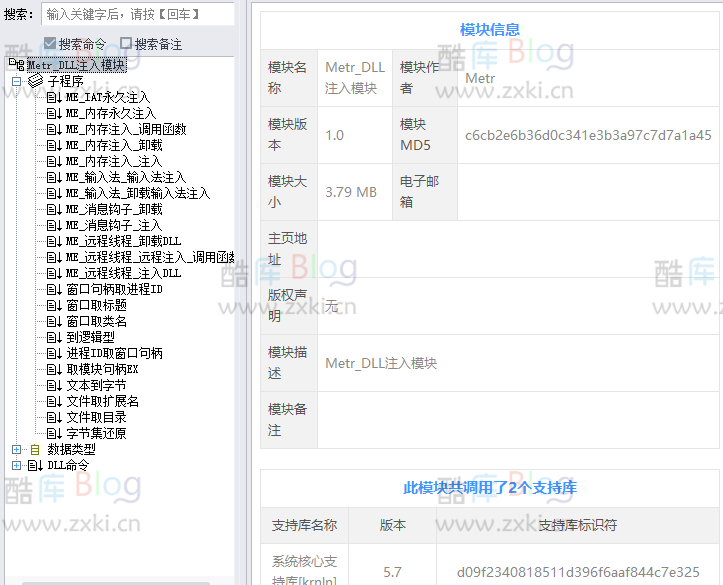Click the author value Metr

coord(480,78)
